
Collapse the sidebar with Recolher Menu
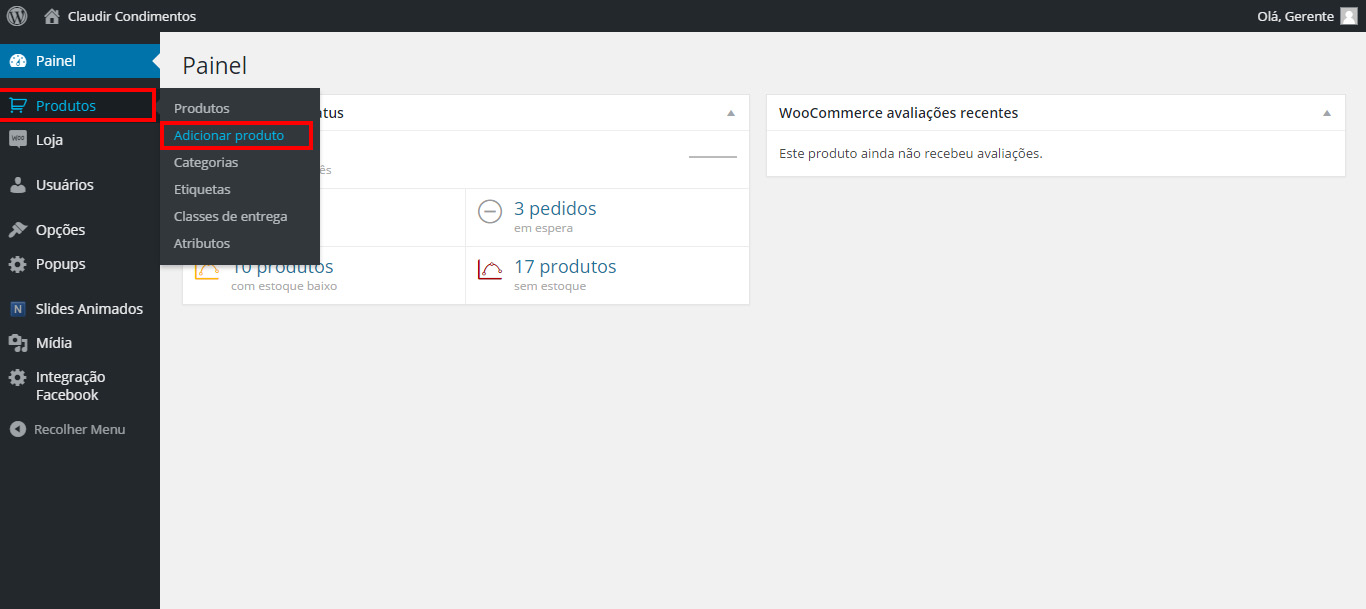point(68,429)
